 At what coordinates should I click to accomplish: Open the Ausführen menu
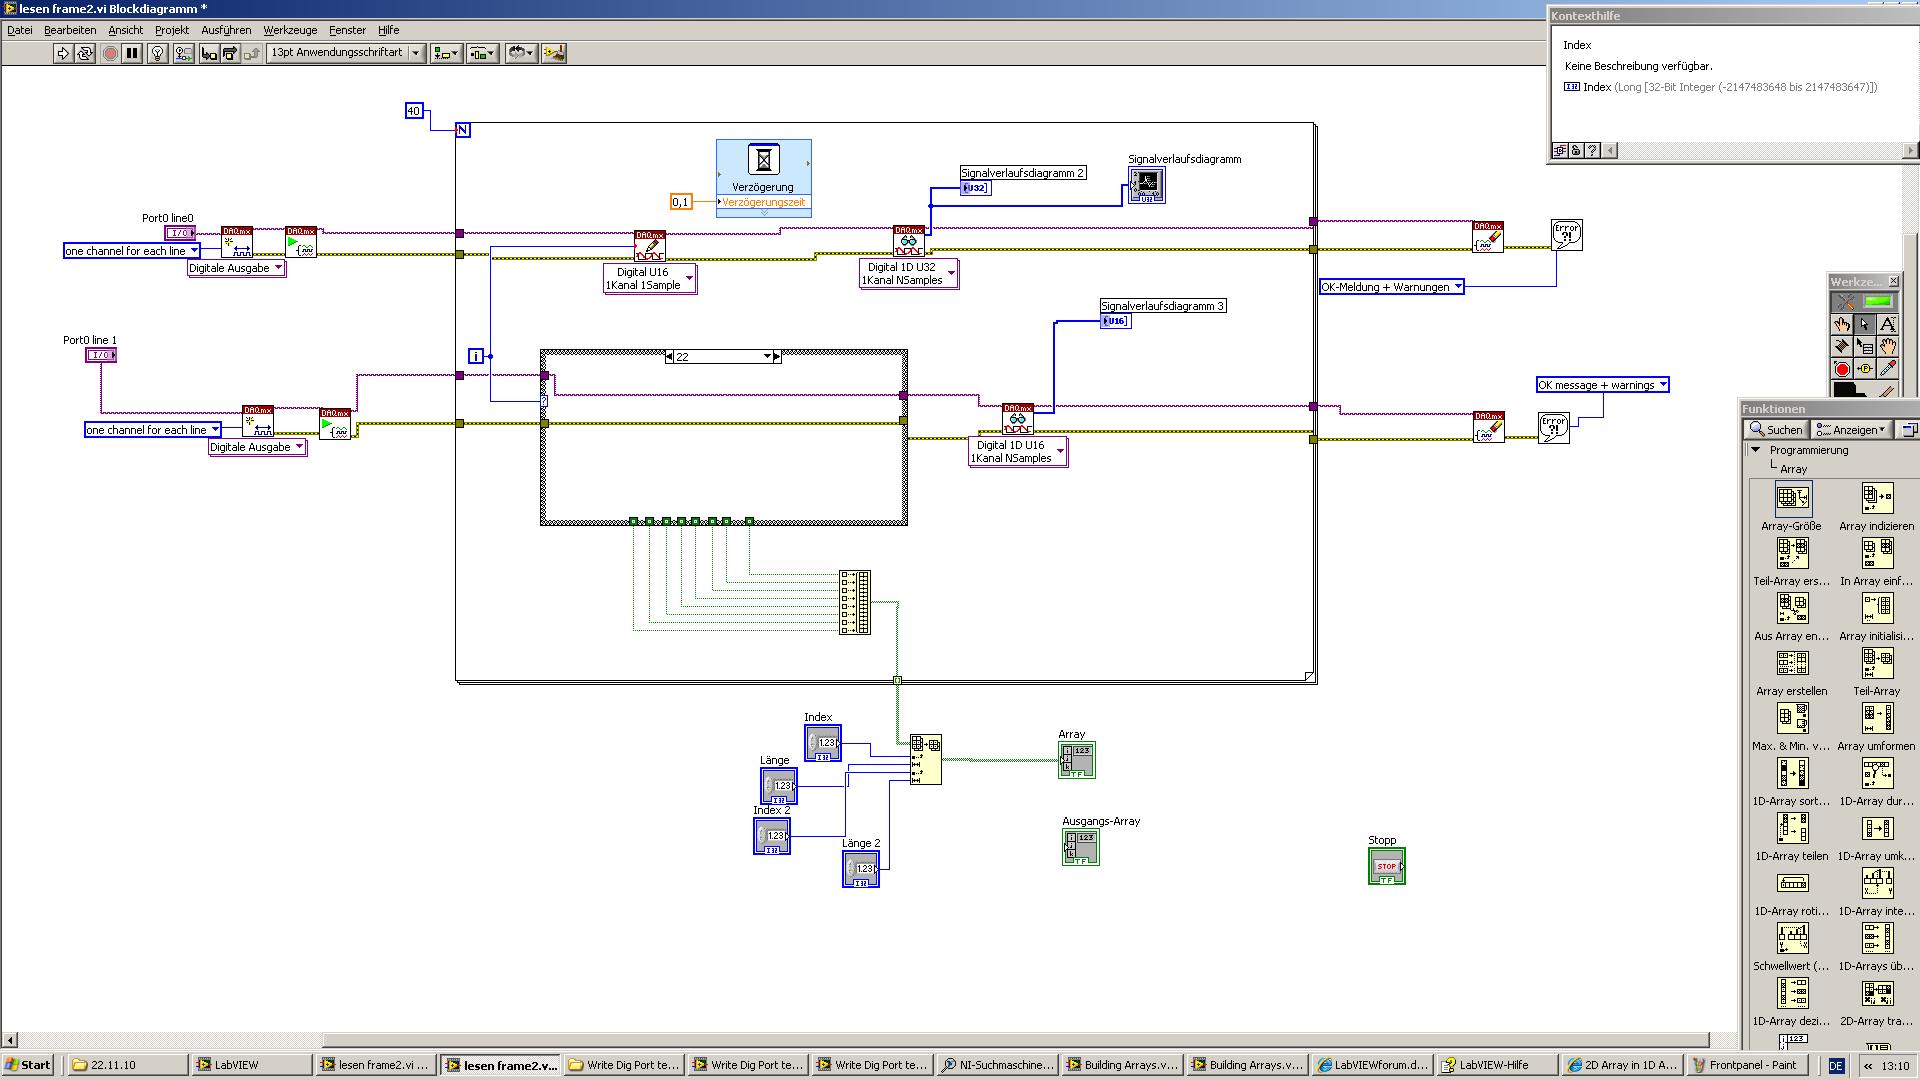coord(226,30)
